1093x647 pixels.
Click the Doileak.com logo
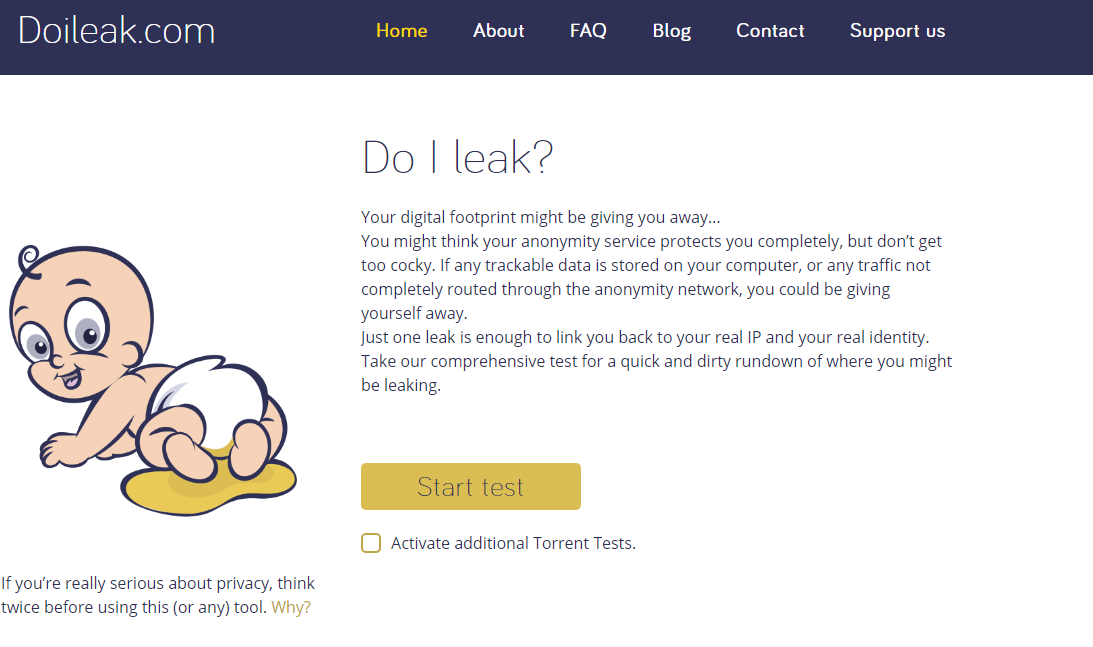point(116,30)
